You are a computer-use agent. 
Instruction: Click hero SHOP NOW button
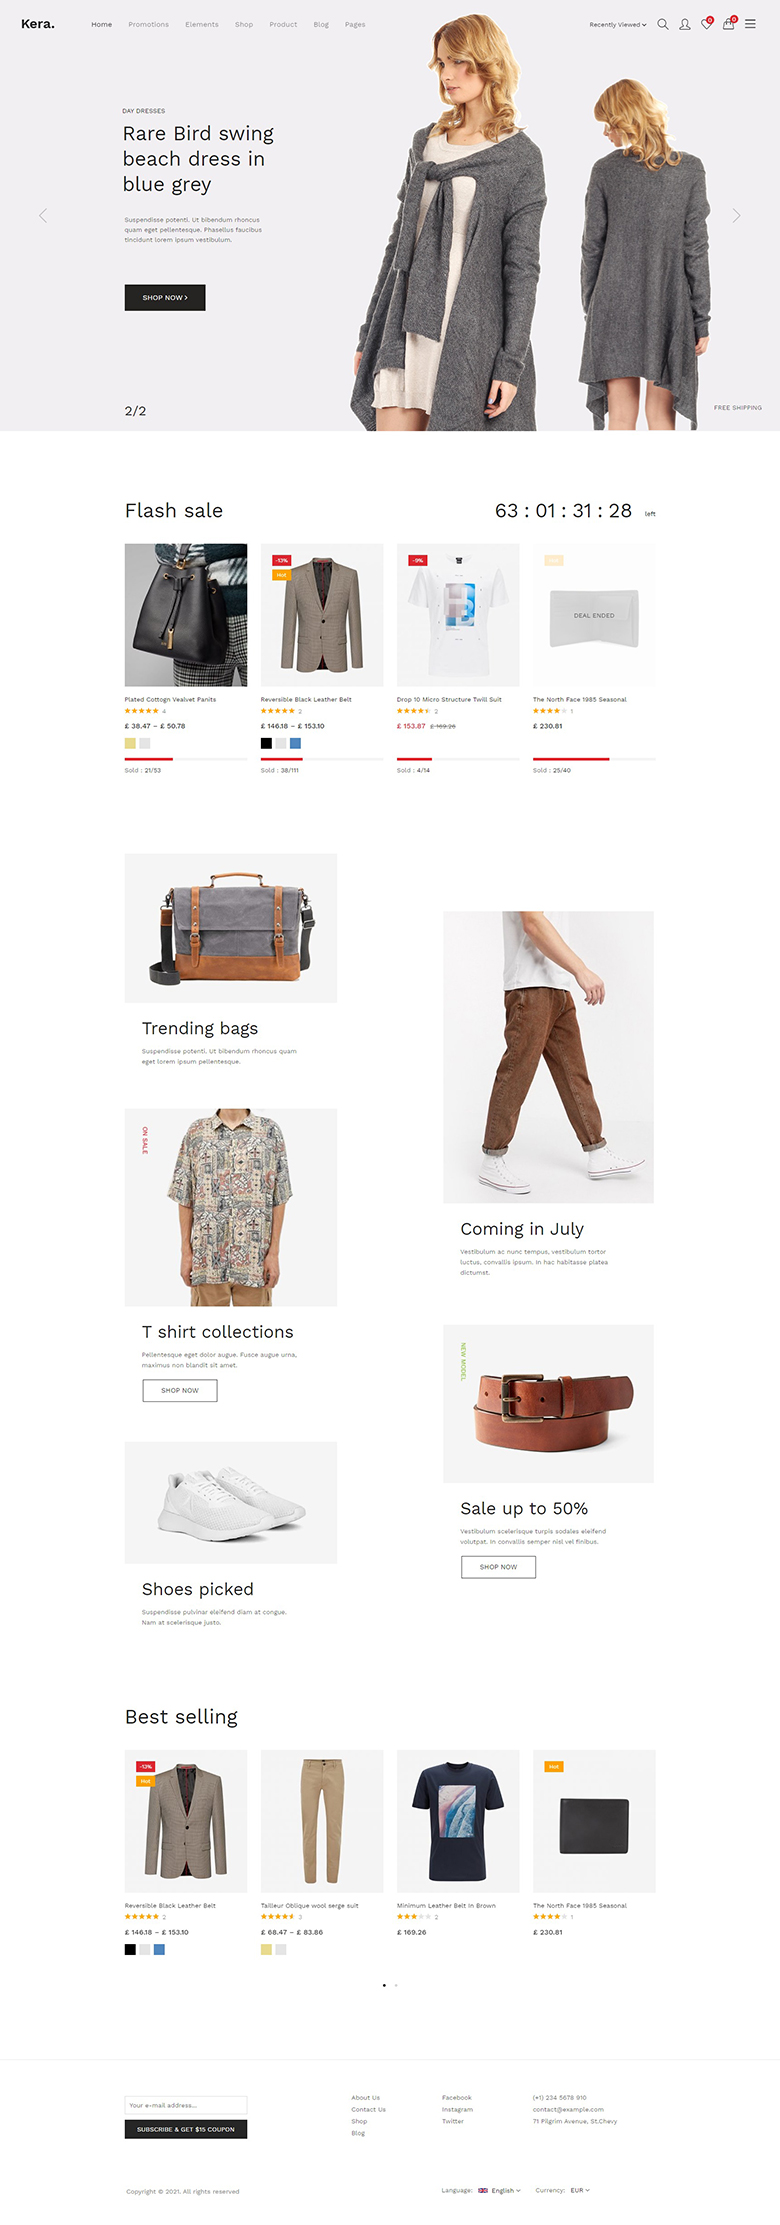point(165,297)
